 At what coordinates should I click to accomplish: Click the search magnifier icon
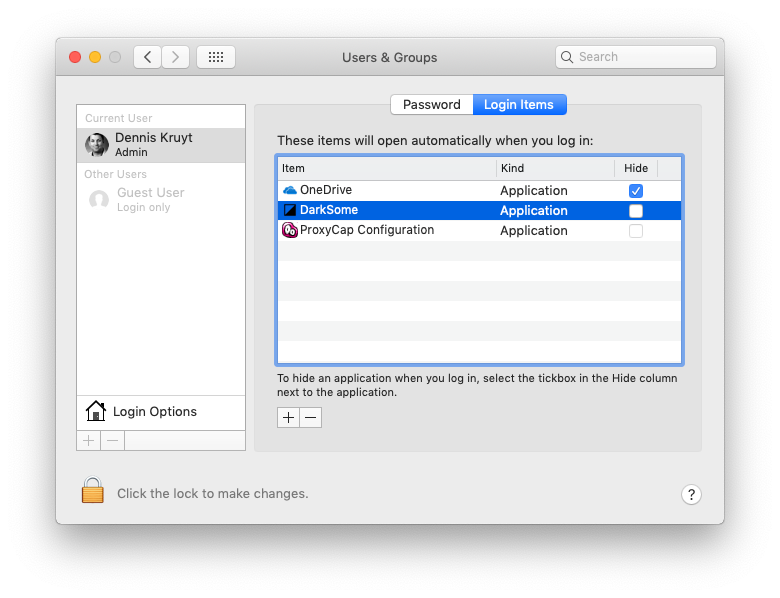tap(567, 57)
